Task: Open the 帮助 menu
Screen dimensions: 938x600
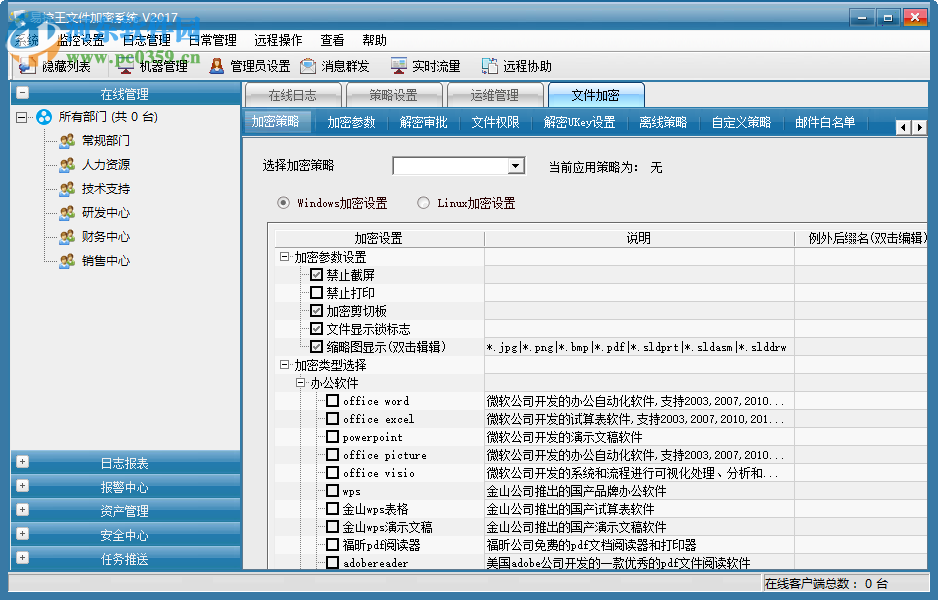Action: pyautogui.click(x=374, y=40)
